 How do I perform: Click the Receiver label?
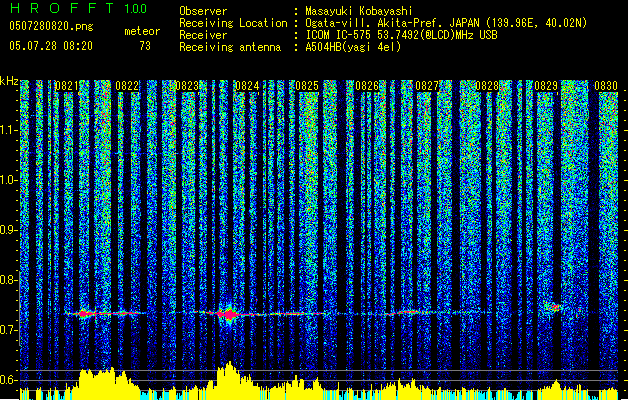203,35
